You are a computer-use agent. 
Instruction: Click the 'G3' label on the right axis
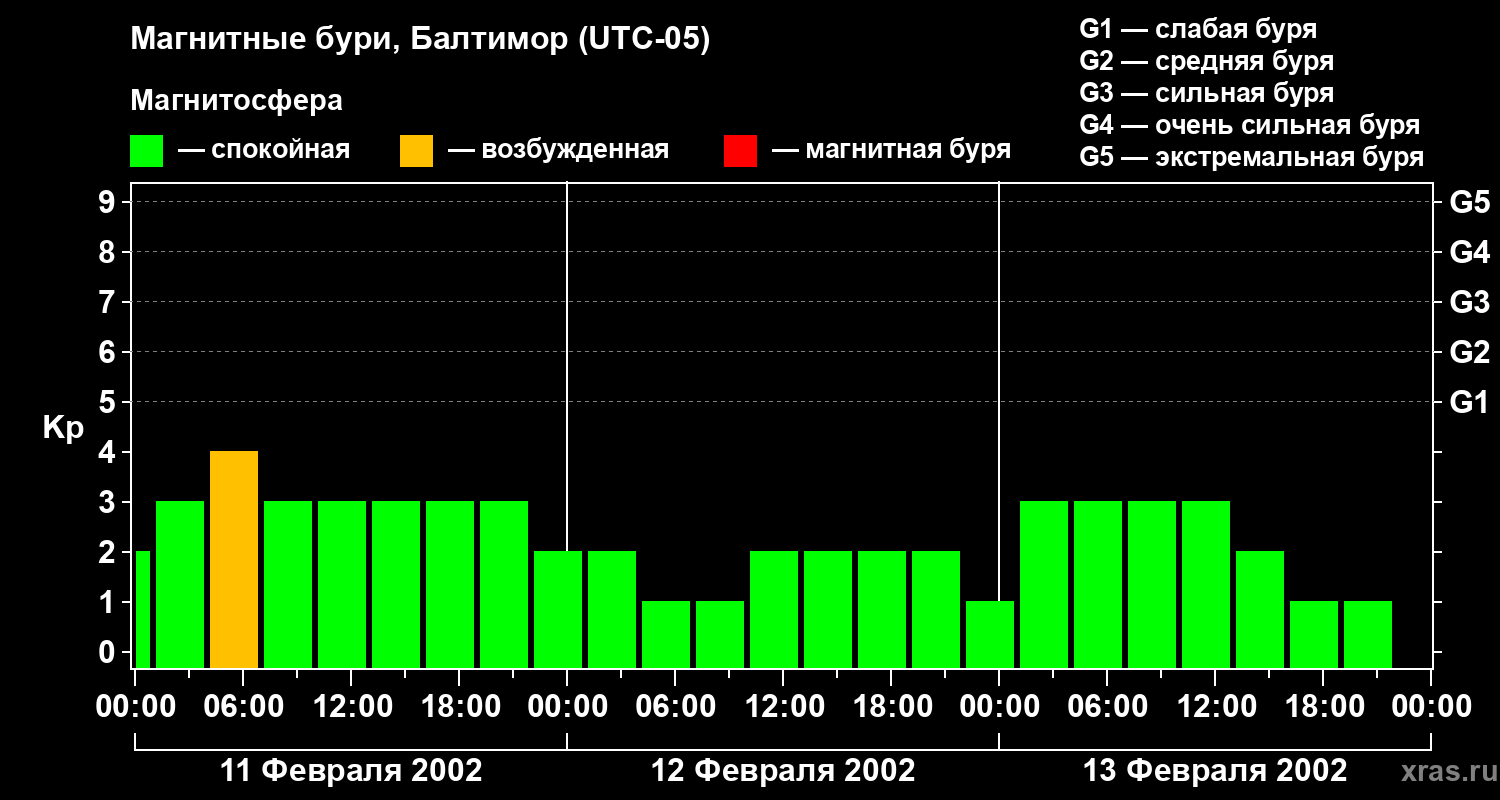(1469, 302)
